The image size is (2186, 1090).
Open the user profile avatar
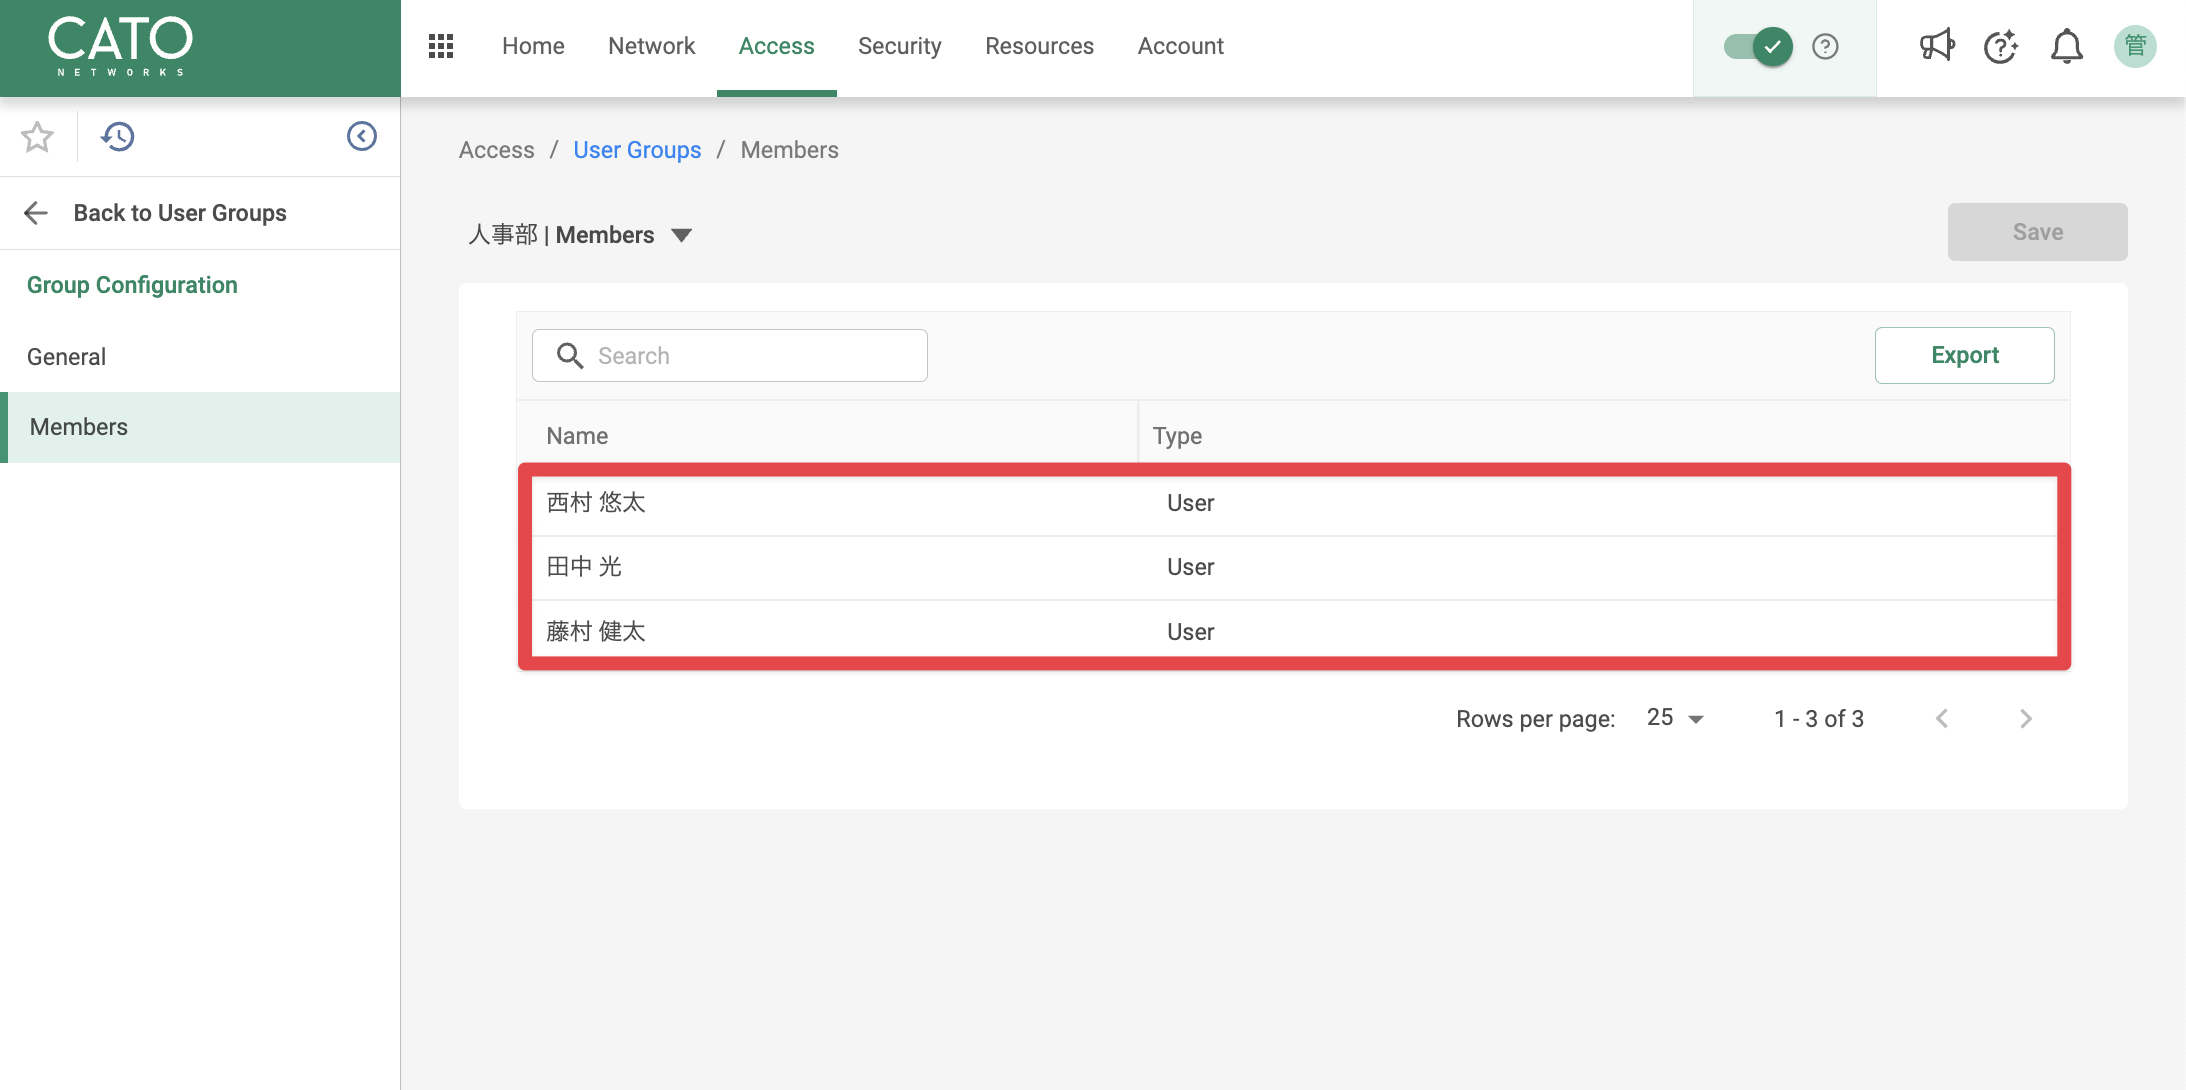(x=2135, y=46)
